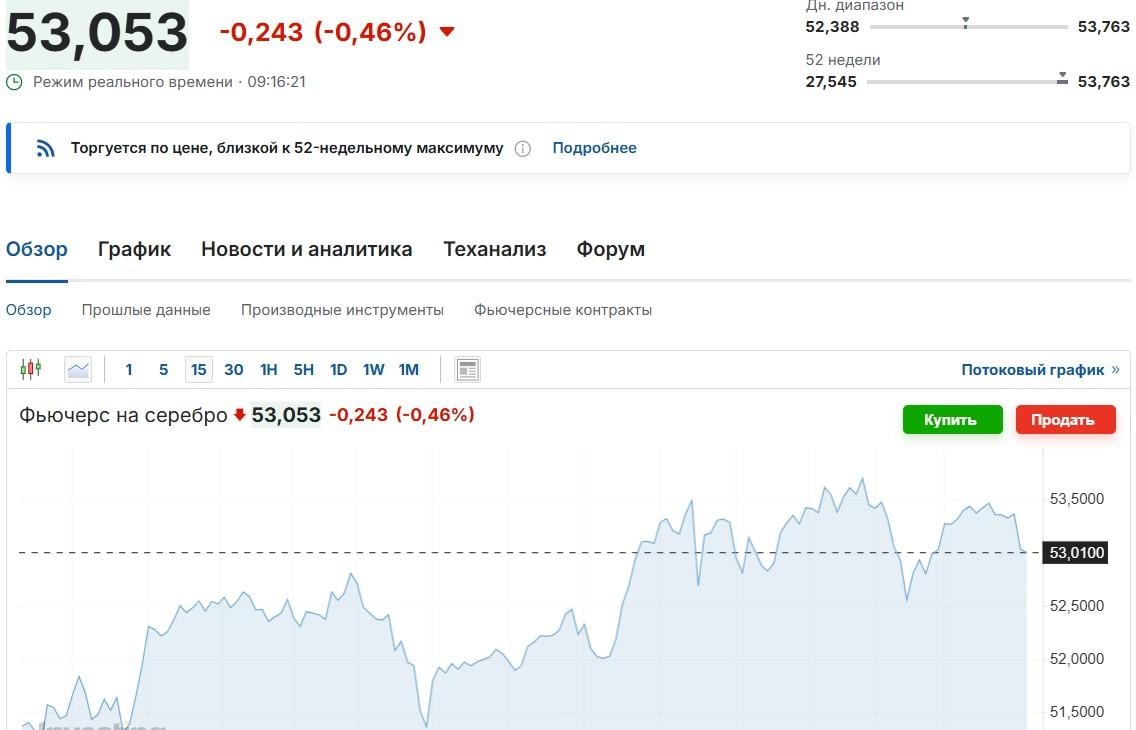Click the red down arrow beside silver futures title
The height and width of the screenshot is (730, 1136).
tap(240, 415)
